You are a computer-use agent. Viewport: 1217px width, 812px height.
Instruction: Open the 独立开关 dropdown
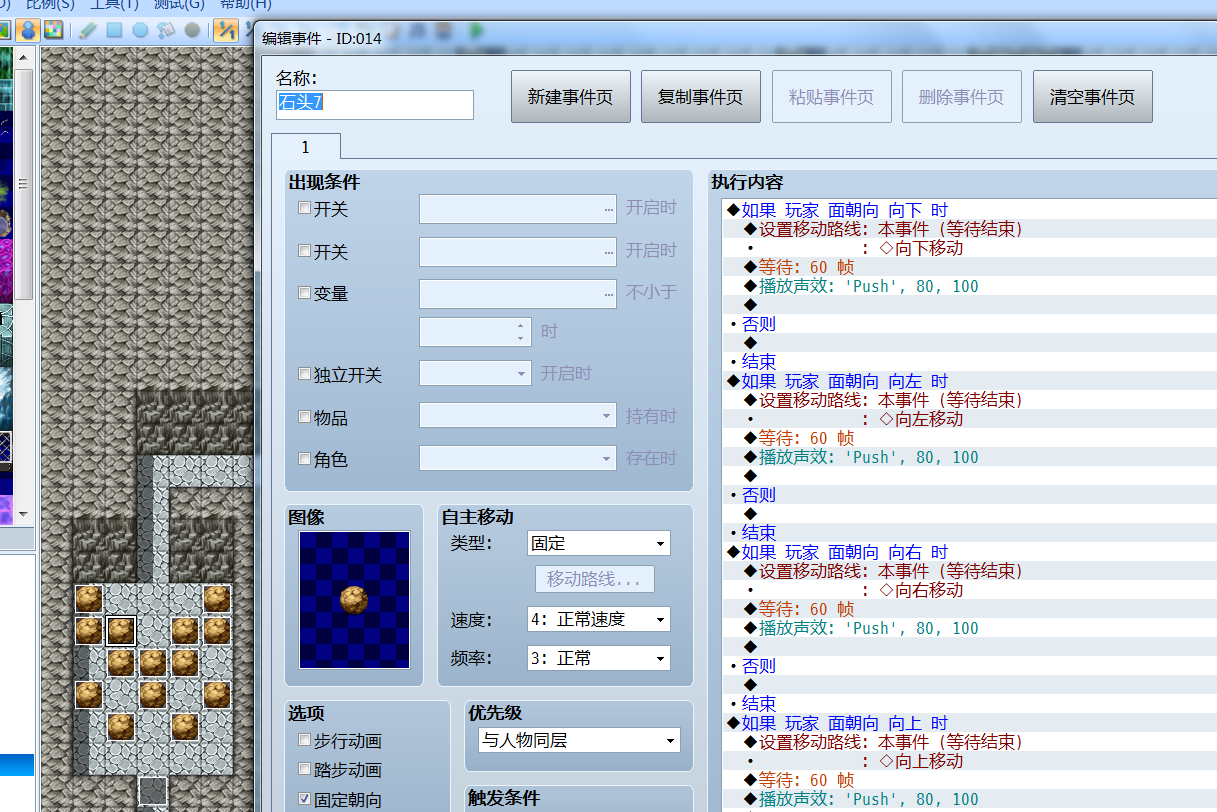click(x=475, y=374)
